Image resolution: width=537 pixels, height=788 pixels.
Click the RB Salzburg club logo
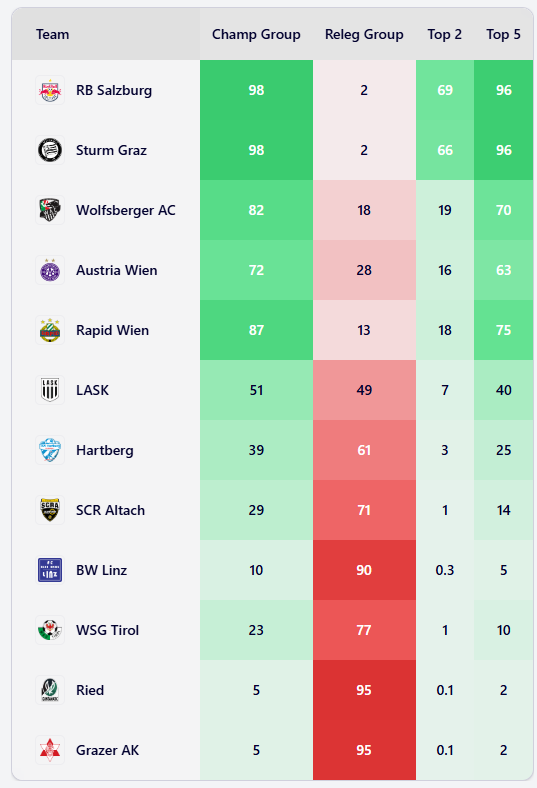pyautogui.click(x=50, y=90)
